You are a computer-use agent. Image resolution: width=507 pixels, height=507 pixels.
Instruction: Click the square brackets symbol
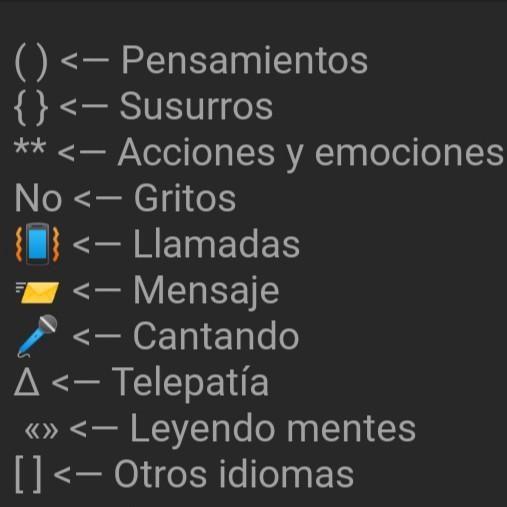[x=29, y=475]
